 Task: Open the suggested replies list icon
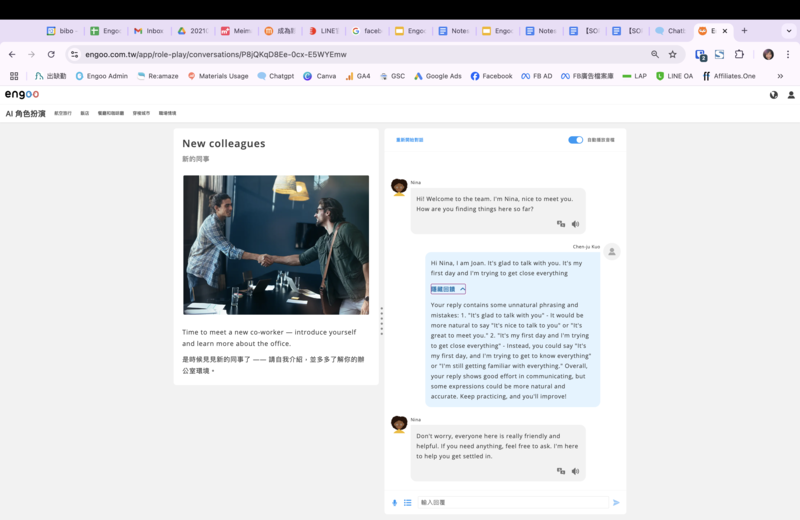pos(408,502)
